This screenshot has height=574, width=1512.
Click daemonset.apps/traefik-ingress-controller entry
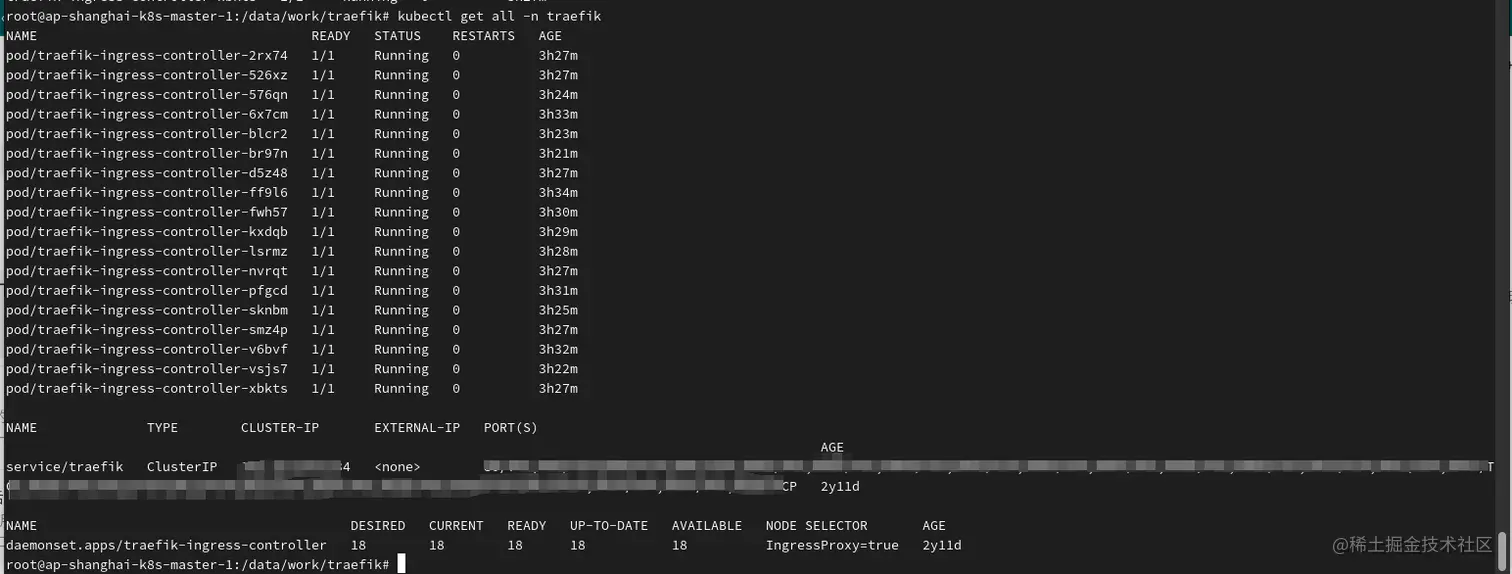click(166, 545)
